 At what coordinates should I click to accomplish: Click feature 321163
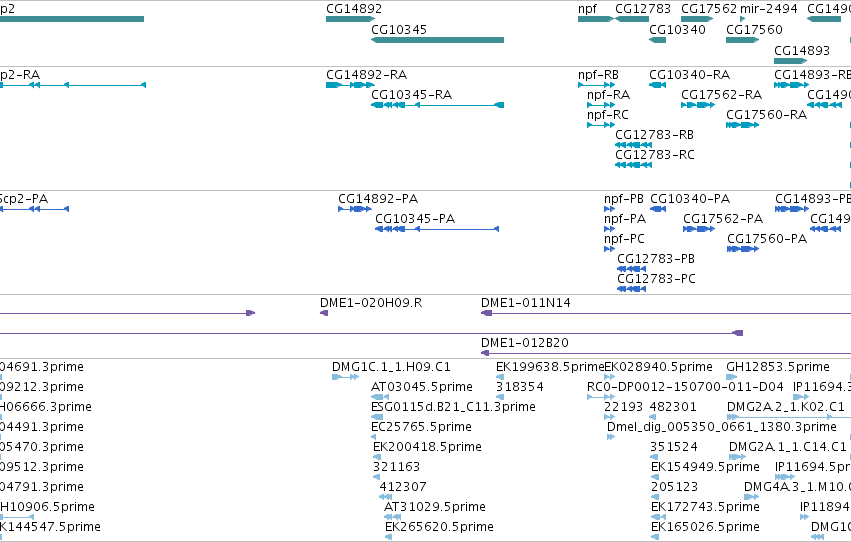377,477
